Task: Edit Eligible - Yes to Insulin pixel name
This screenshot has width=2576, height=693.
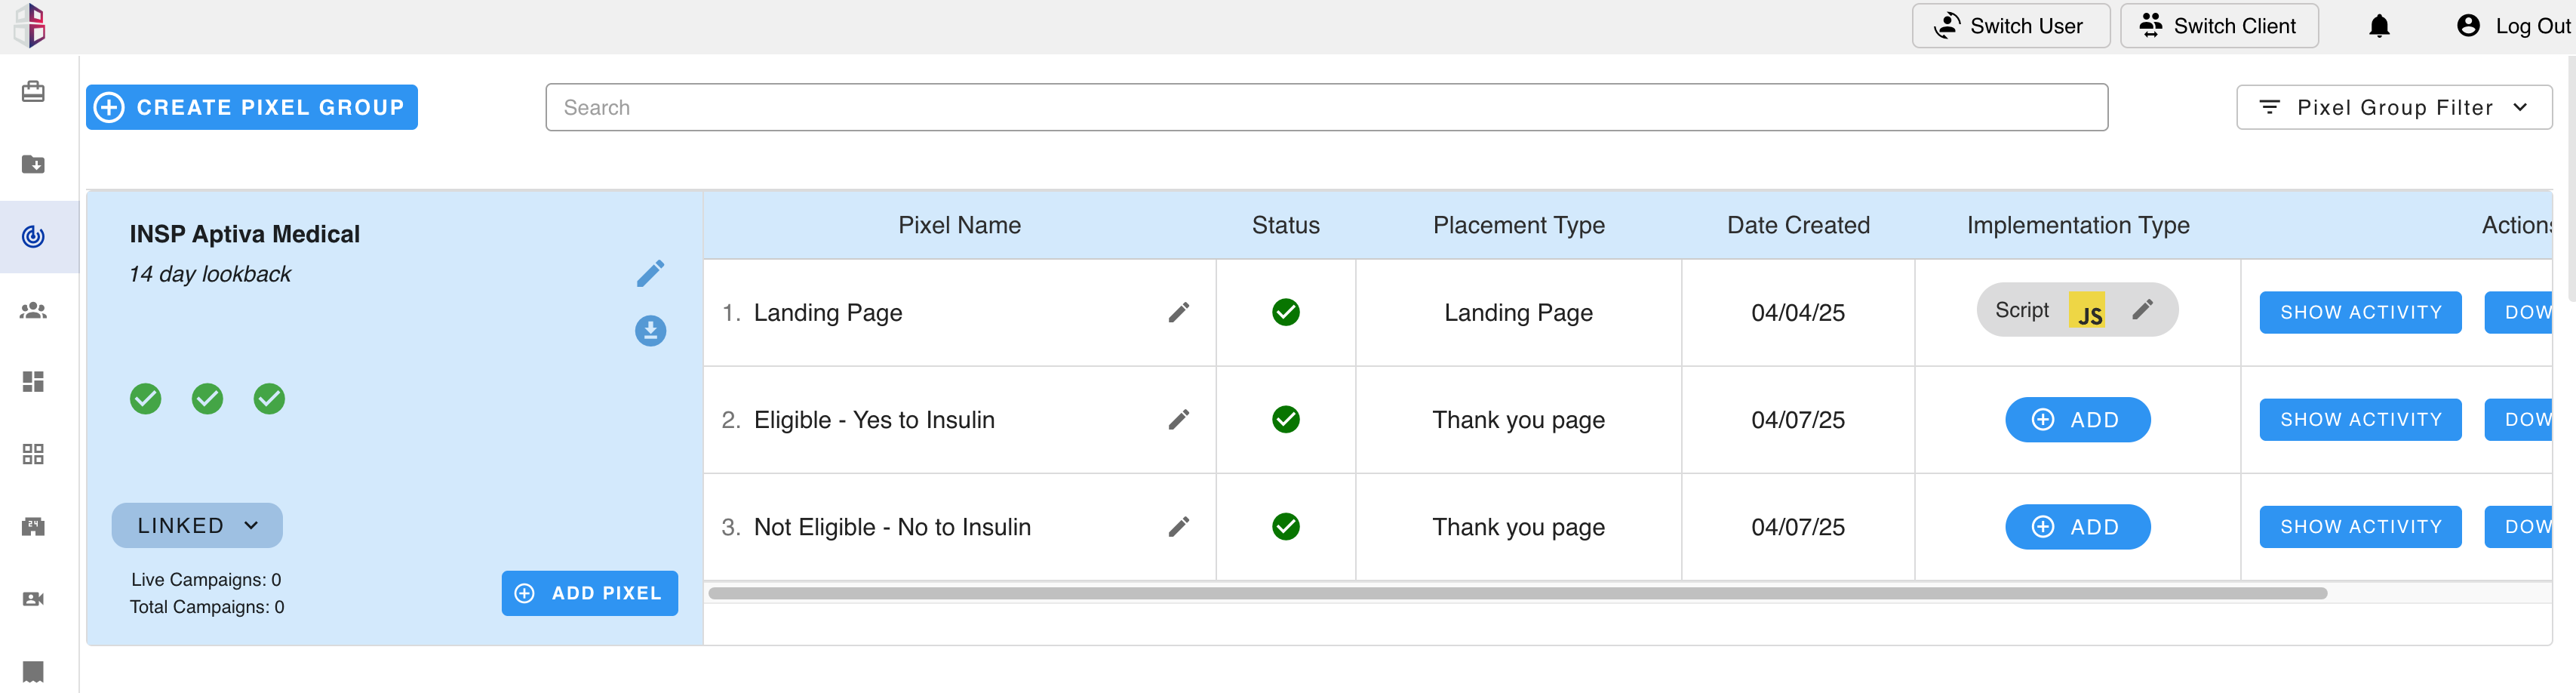Action: (x=1179, y=420)
